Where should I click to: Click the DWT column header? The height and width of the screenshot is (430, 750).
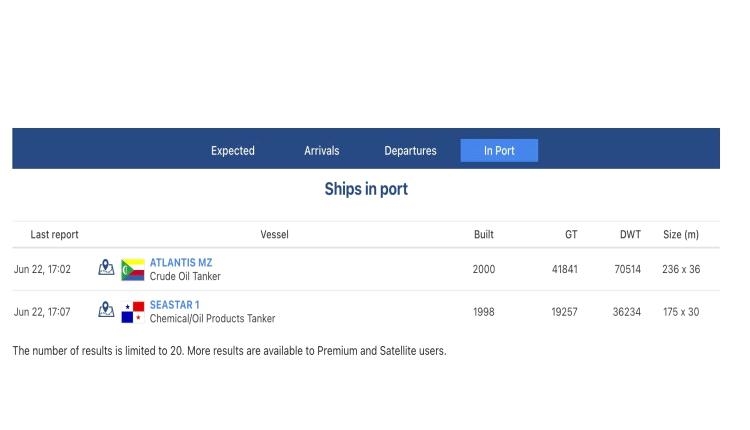(630, 235)
